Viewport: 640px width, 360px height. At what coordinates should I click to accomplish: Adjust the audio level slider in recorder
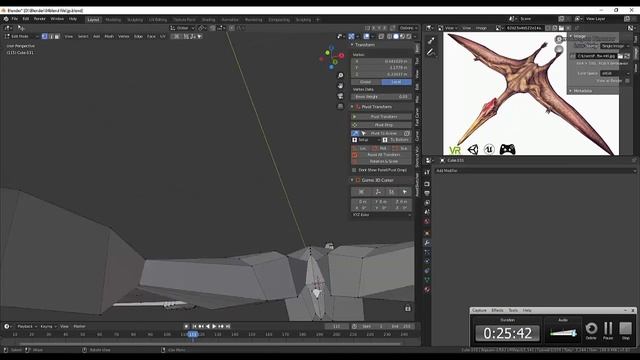563,333
